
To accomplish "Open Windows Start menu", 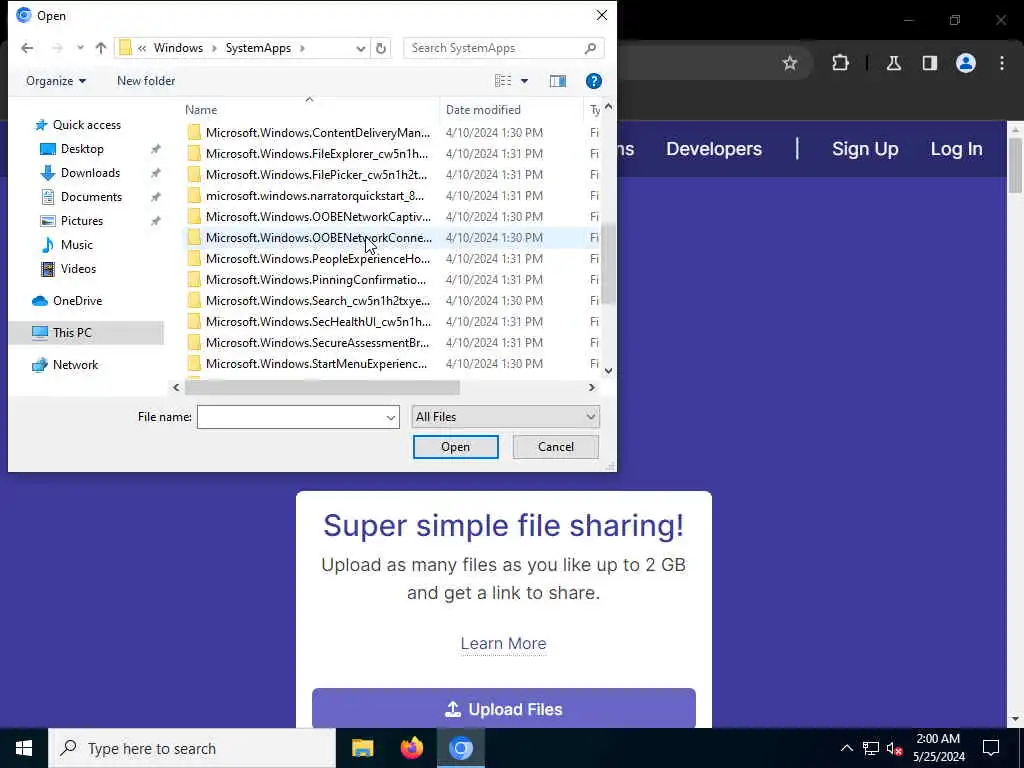I will tap(24, 748).
